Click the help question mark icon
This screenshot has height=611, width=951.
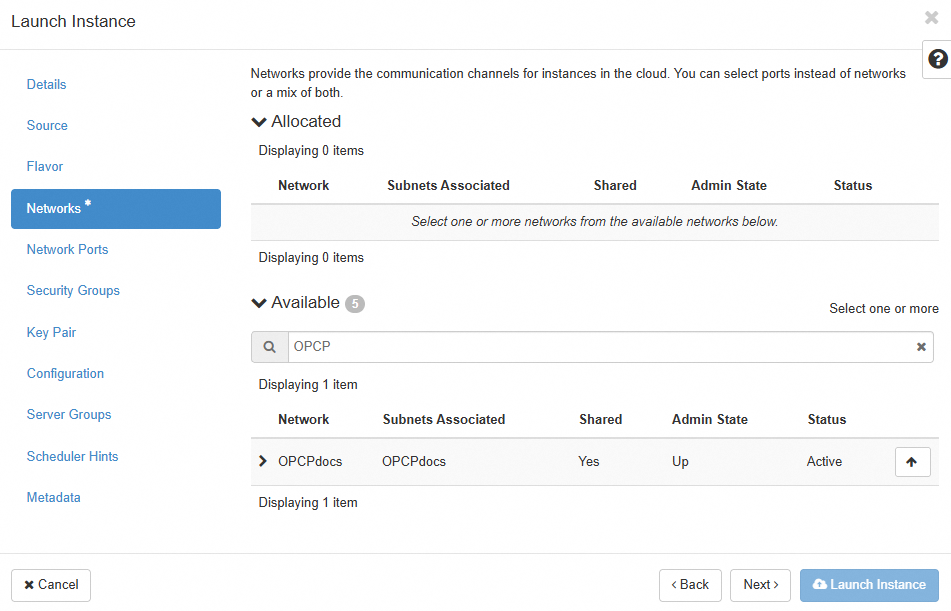tap(937, 59)
